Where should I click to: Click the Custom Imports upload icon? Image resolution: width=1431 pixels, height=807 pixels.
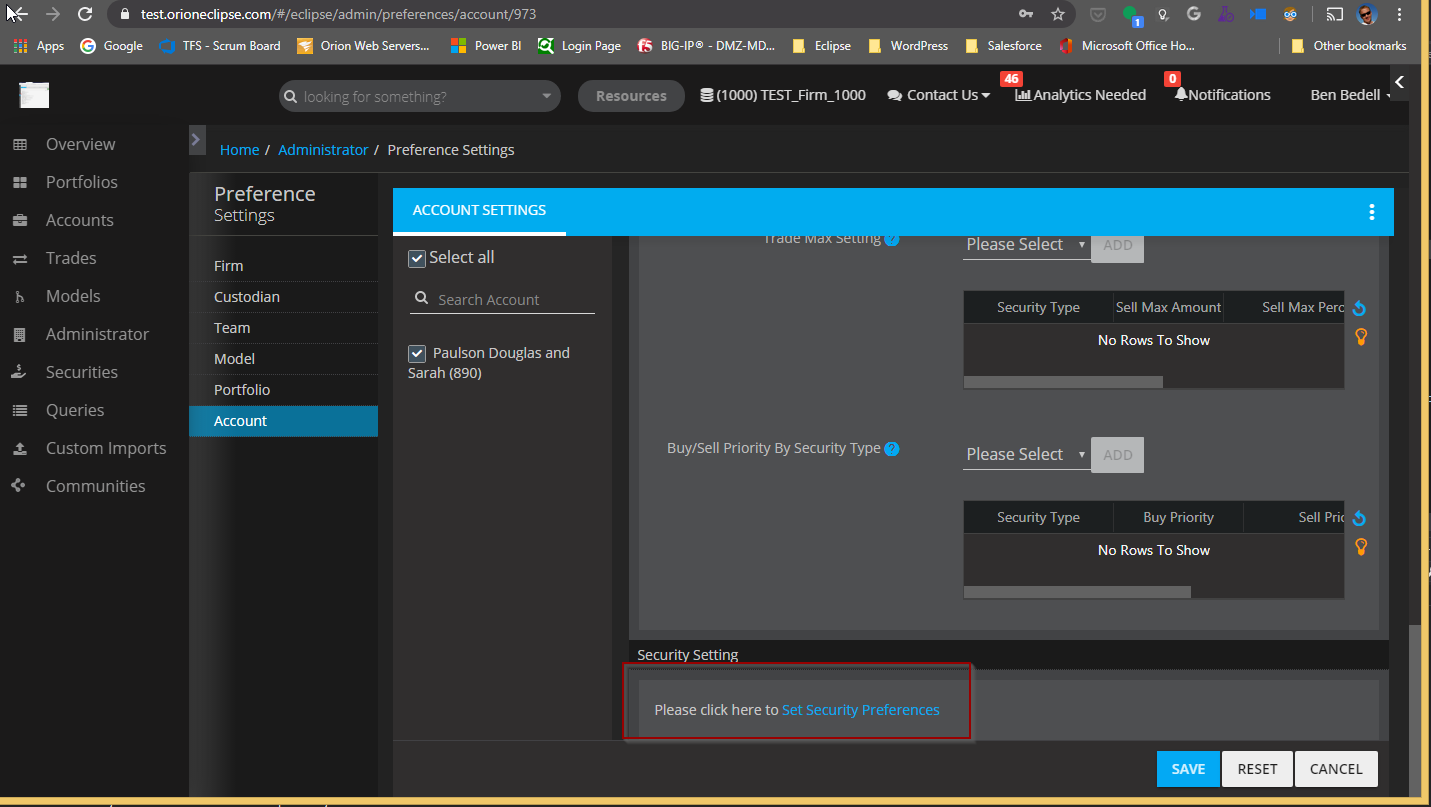(22, 448)
